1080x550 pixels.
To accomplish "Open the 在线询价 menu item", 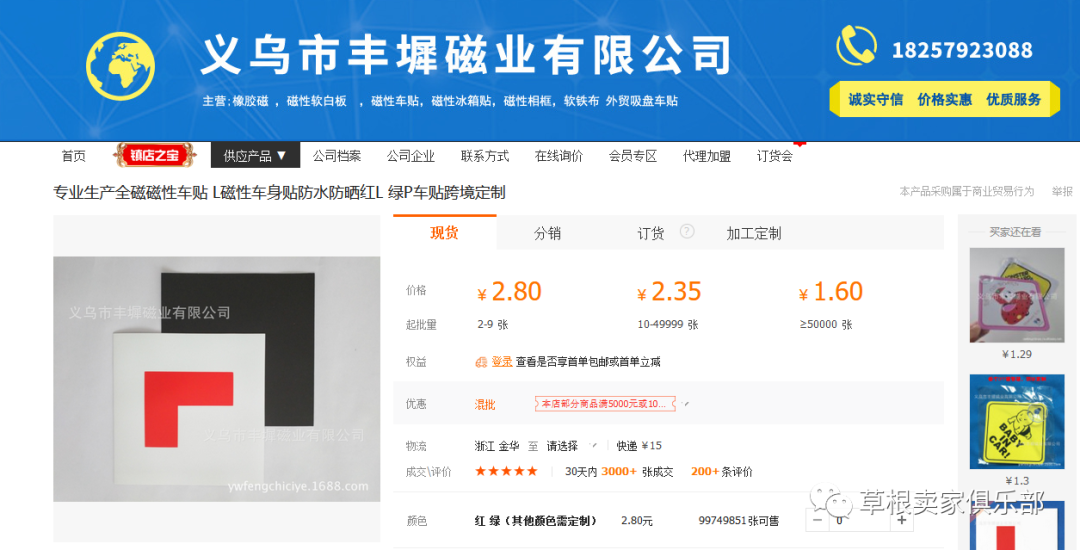I will coord(559,156).
